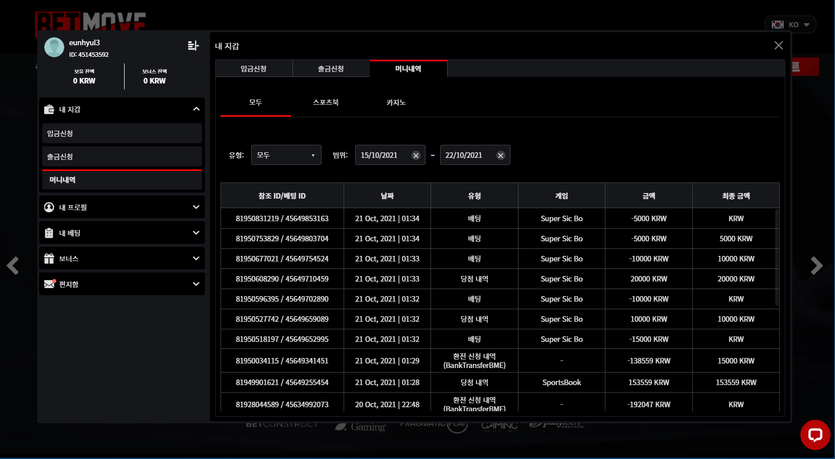
Task: Click reference ID 81950753829 / 45649803704
Action: [x=282, y=239]
